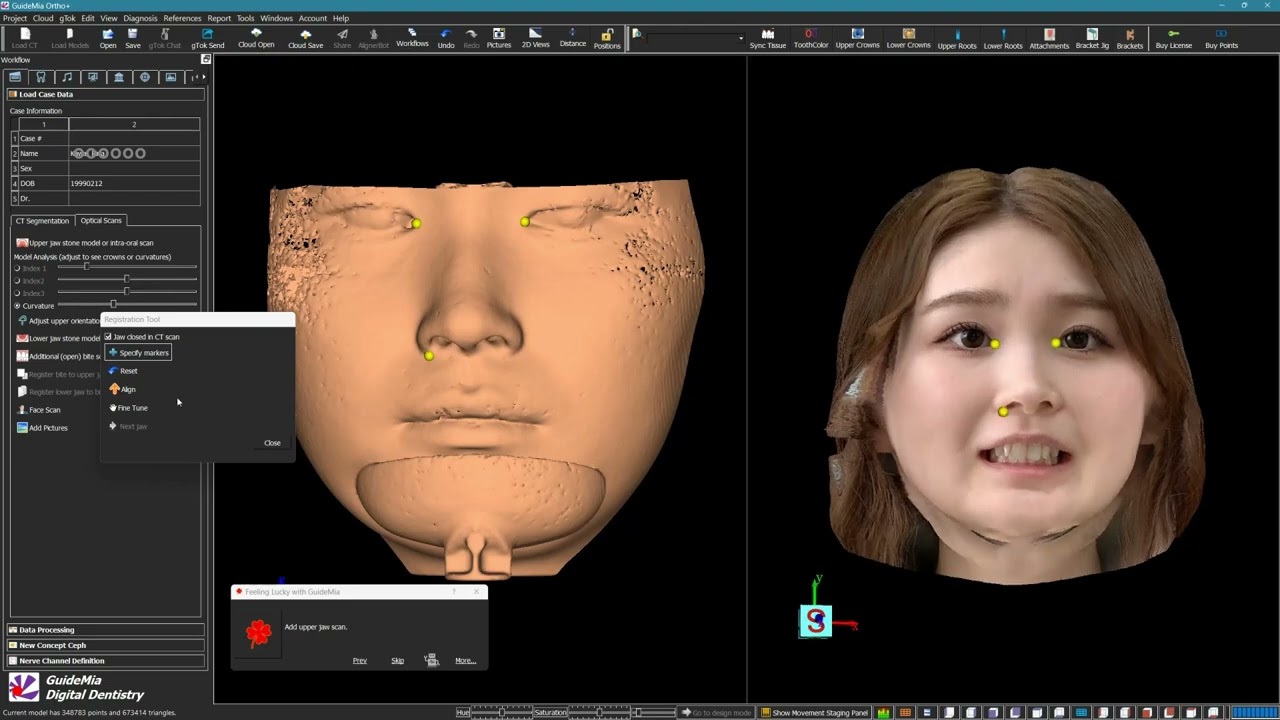This screenshot has height=720, width=1280.
Task: Adjust the Saturation slider in status bar
Action: point(600,713)
